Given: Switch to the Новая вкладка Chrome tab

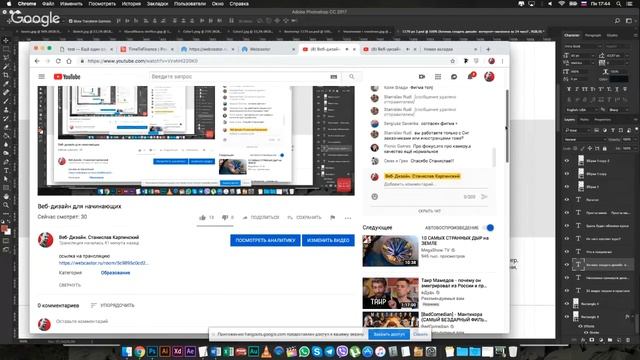Looking at the screenshot, I should (x=449, y=49).
